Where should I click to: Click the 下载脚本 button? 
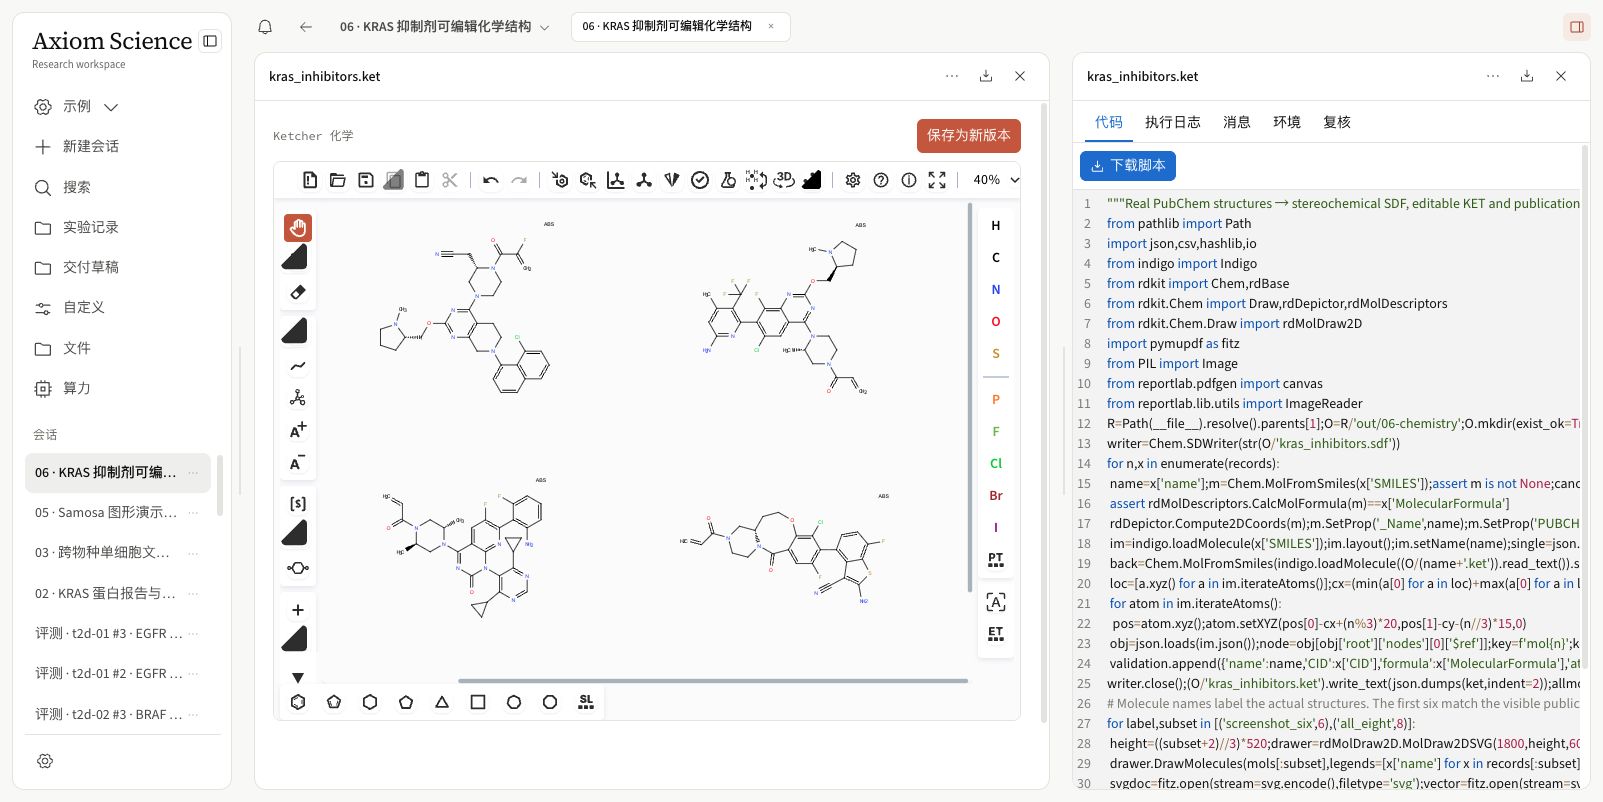coord(1127,166)
